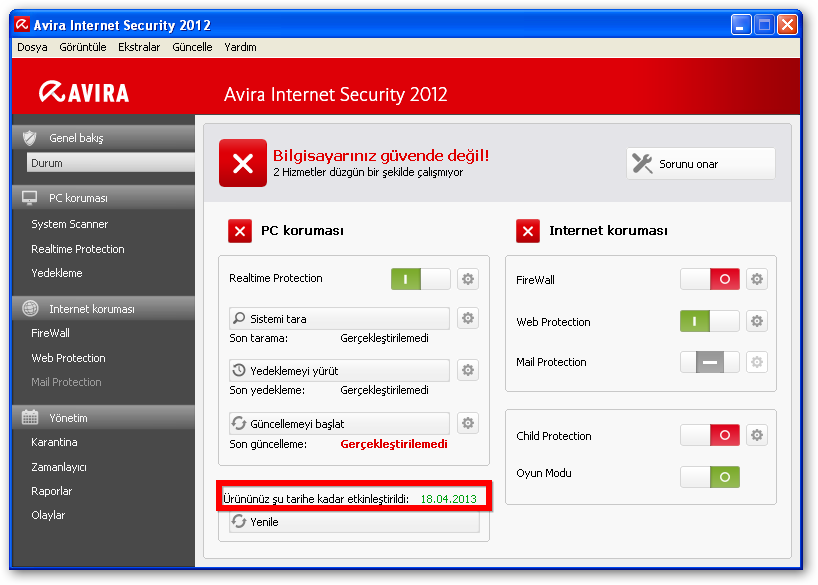The image size is (818, 585).
Task: Enable the FireWall switch
Action: tap(709, 279)
